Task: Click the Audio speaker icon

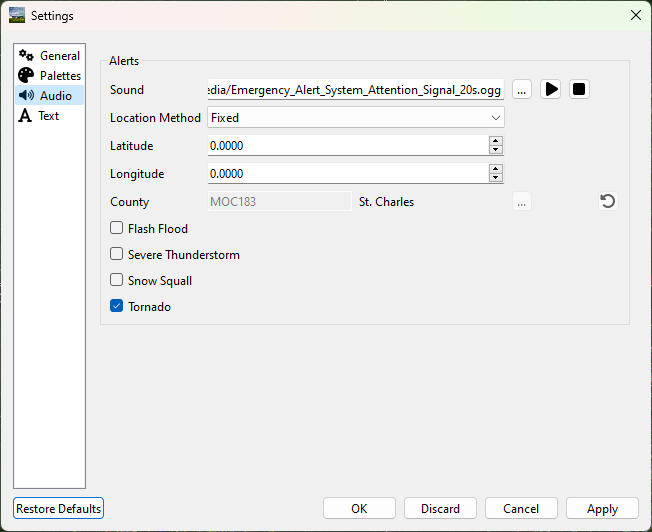Action: pyautogui.click(x=26, y=95)
